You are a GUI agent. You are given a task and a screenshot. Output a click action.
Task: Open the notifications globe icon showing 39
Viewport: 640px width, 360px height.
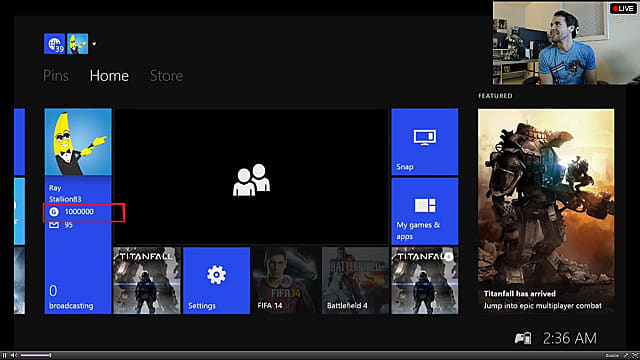click(x=54, y=44)
